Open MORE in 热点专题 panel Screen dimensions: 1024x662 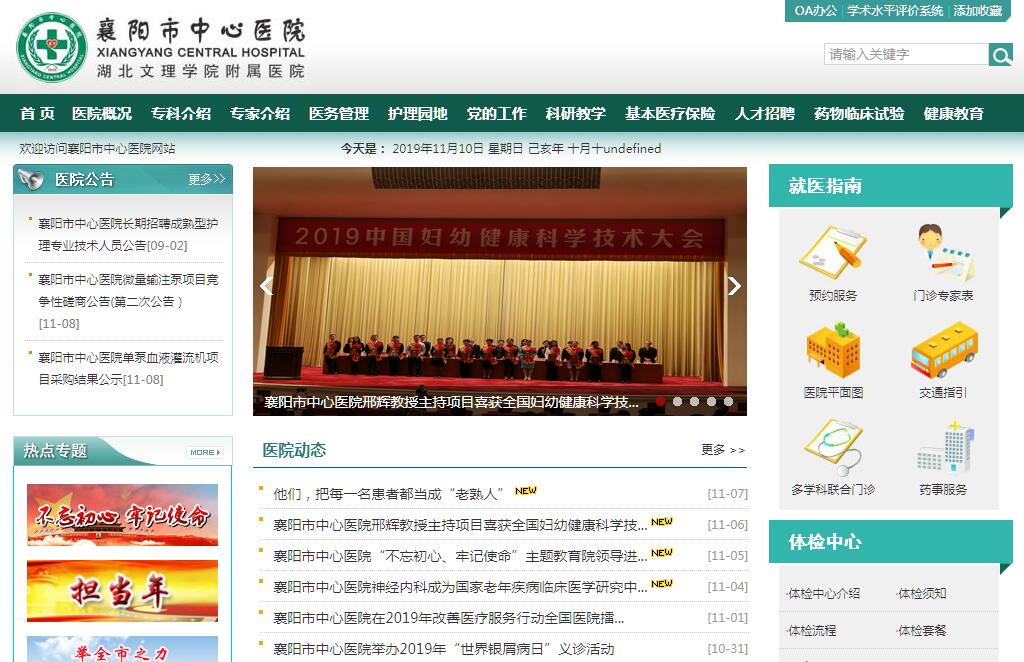click(x=204, y=452)
